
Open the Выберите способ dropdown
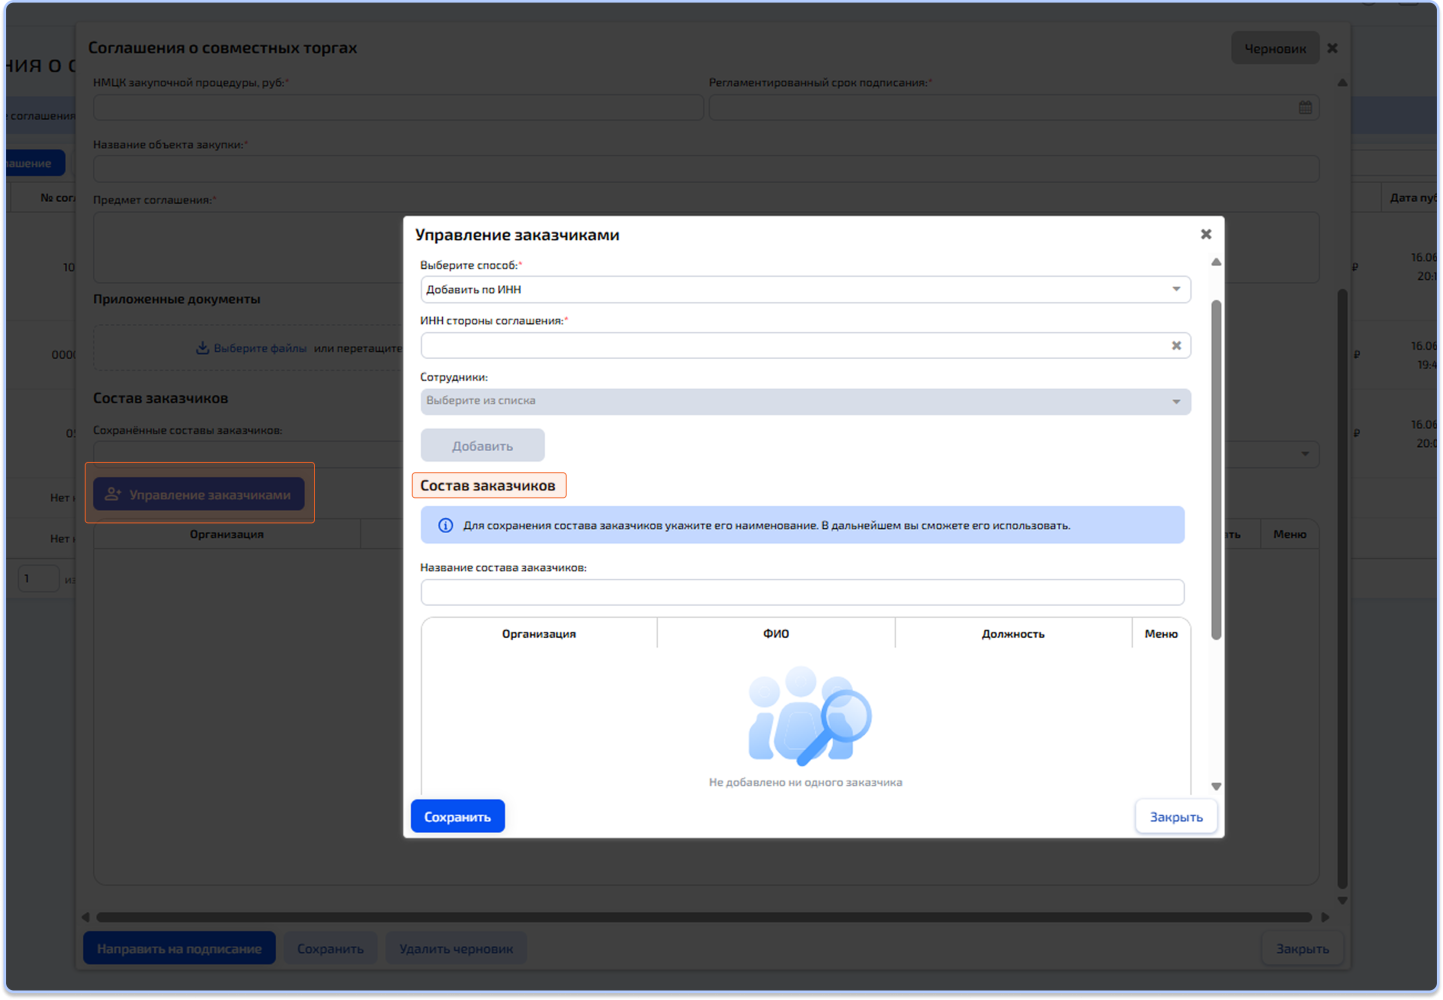click(x=805, y=289)
